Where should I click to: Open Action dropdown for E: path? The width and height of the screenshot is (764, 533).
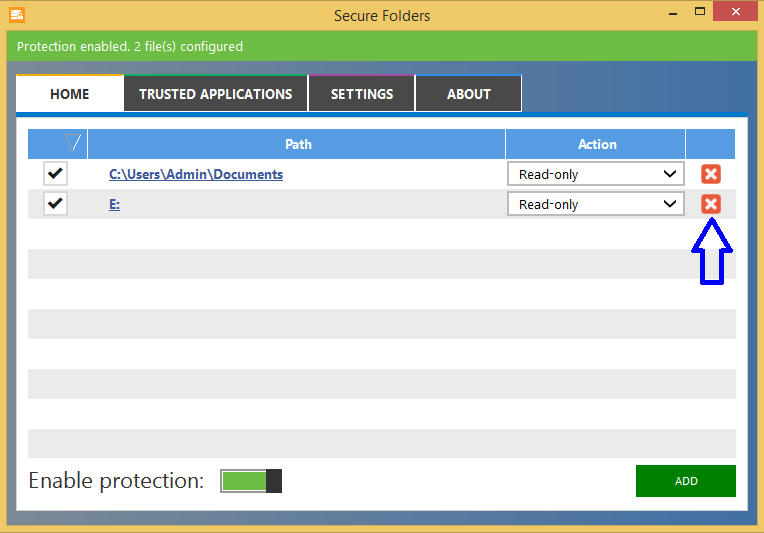coord(595,204)
